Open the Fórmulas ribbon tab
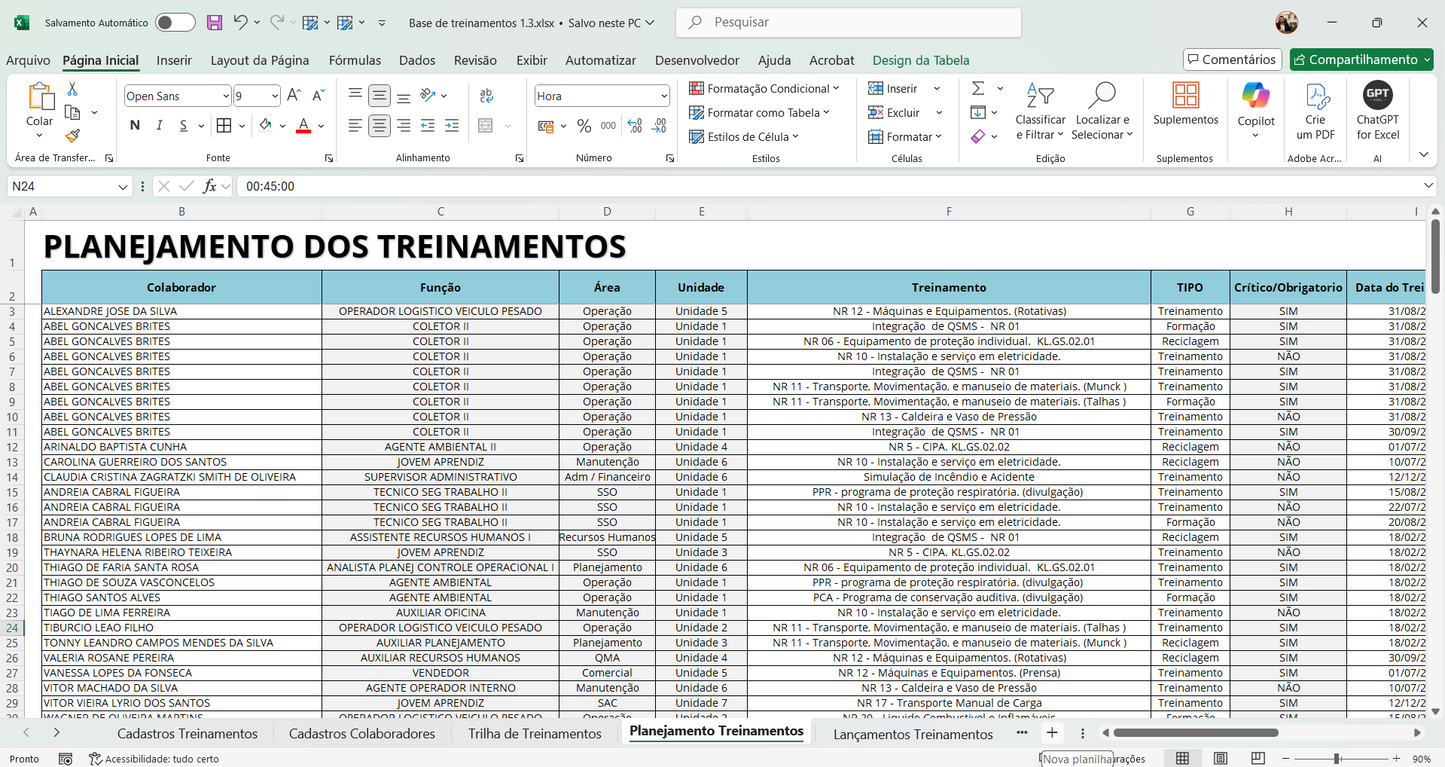 point(355,60)
